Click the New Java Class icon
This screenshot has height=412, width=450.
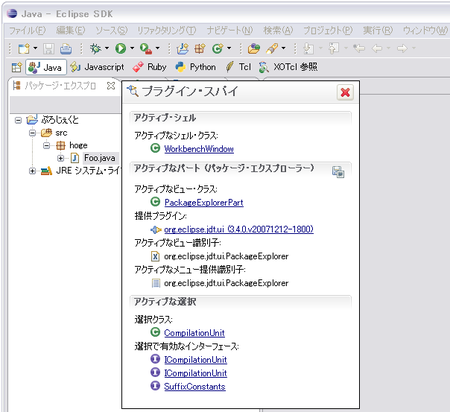(218, 49)
